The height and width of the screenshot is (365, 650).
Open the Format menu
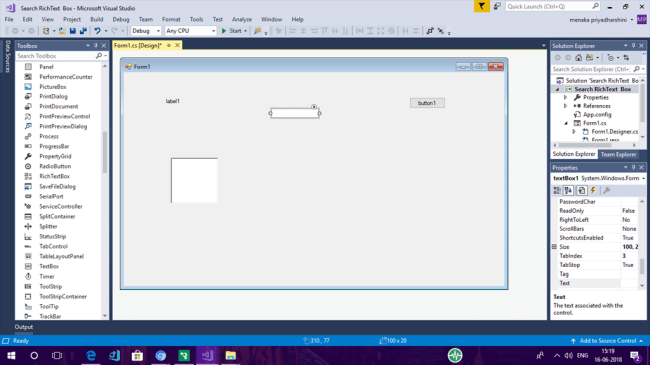[171, 19]
